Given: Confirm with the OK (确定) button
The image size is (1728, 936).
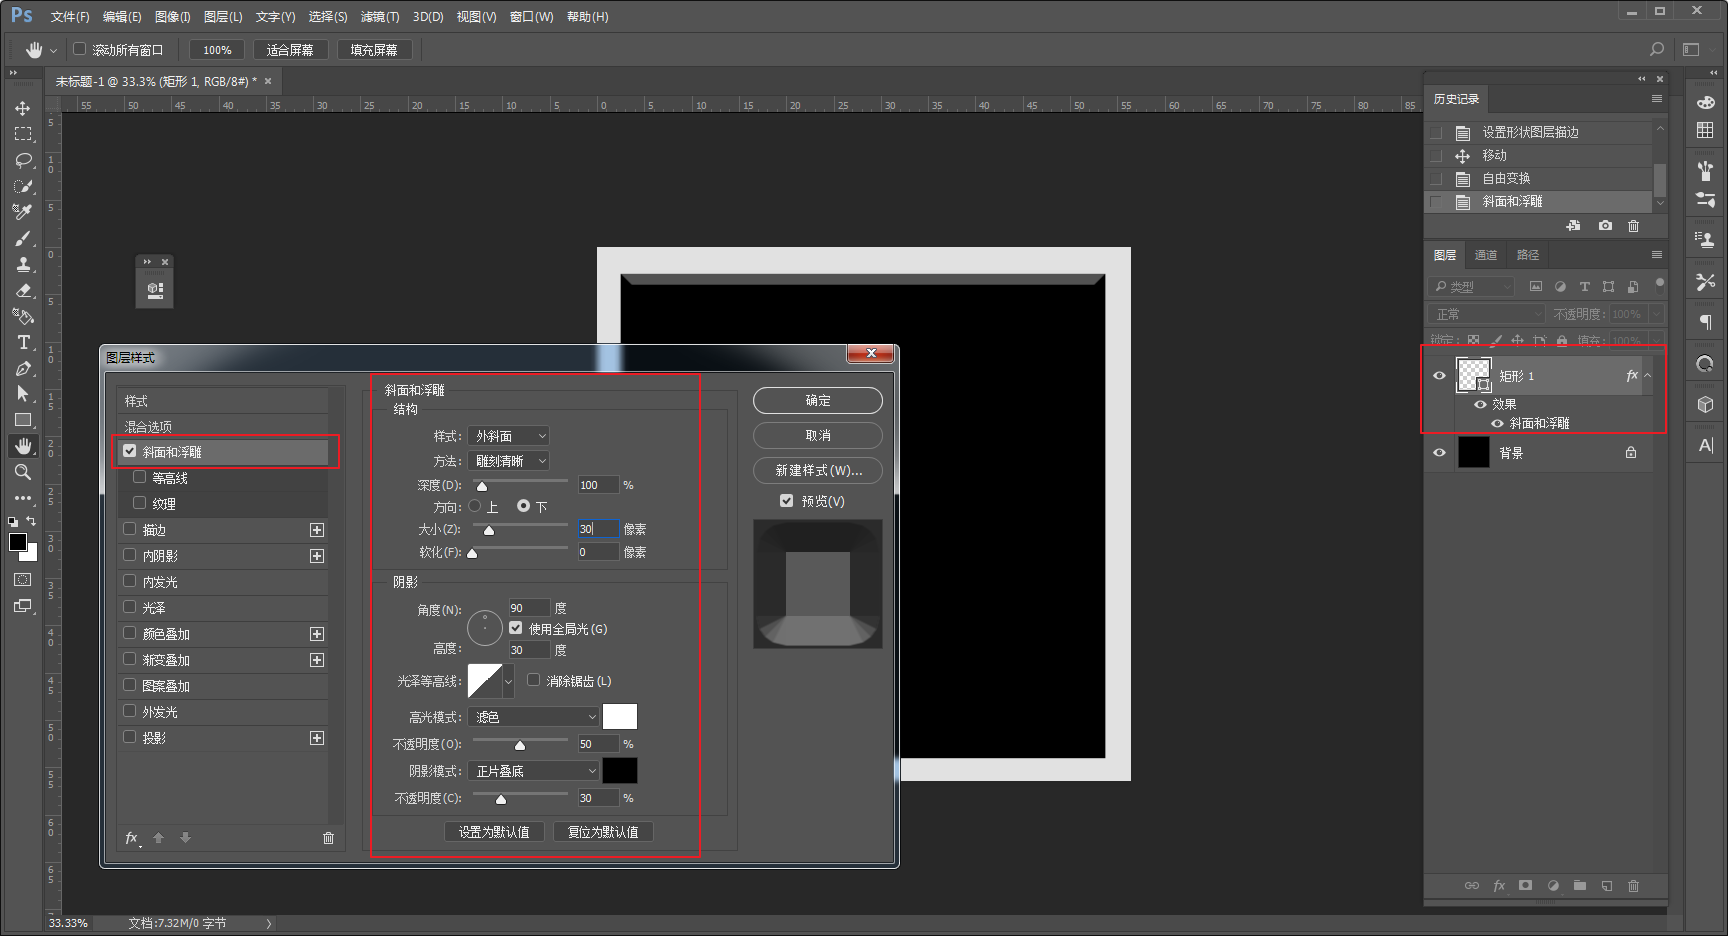Looking at the screenshot, I should click(x=818, y=400).
